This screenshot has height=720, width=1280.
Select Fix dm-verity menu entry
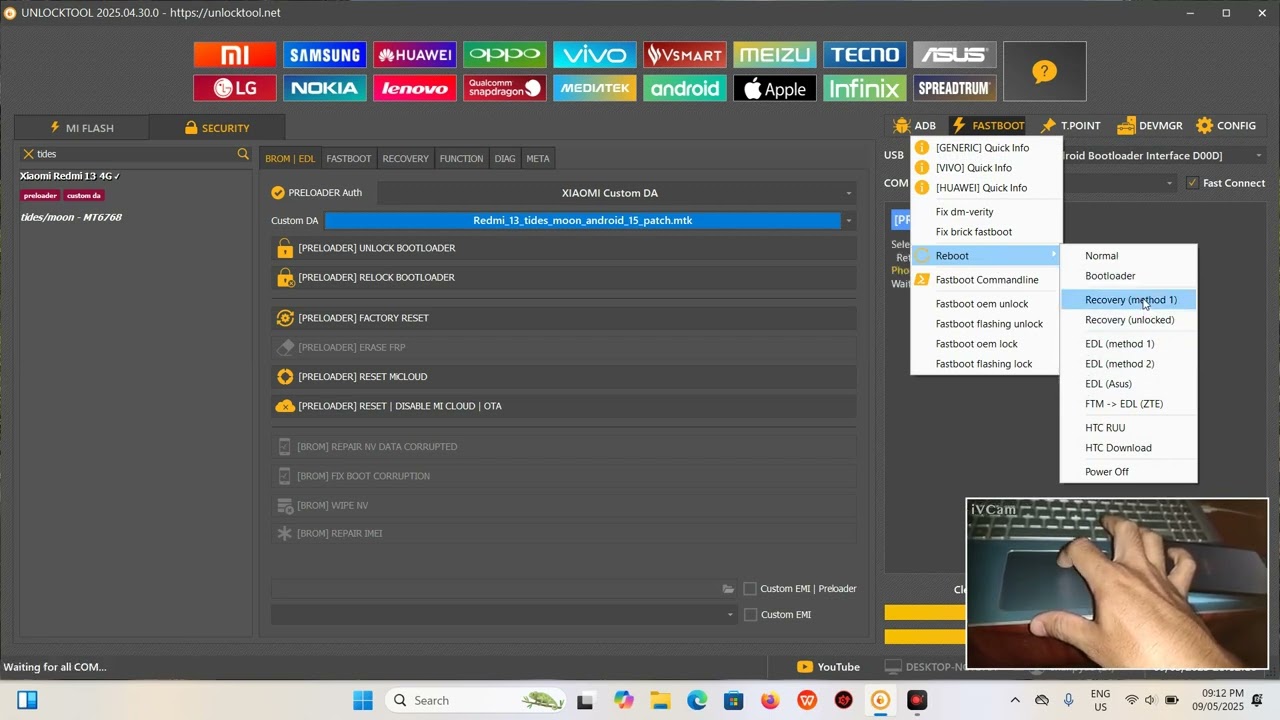(985, 212)
